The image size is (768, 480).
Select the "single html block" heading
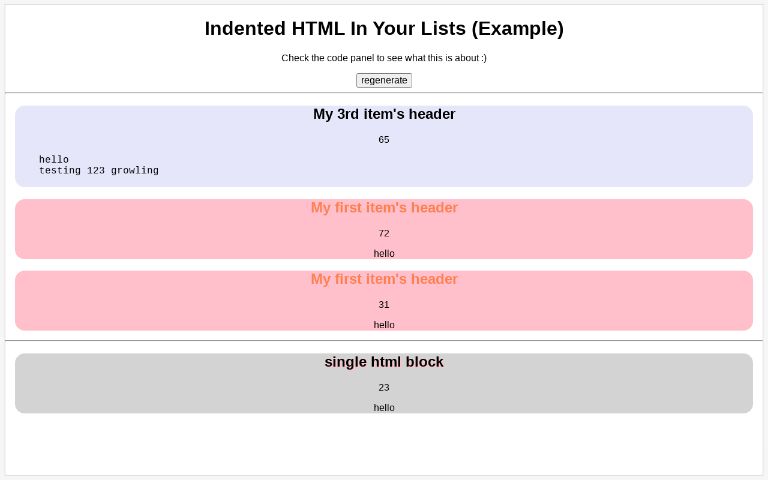[x=384, y=362]
